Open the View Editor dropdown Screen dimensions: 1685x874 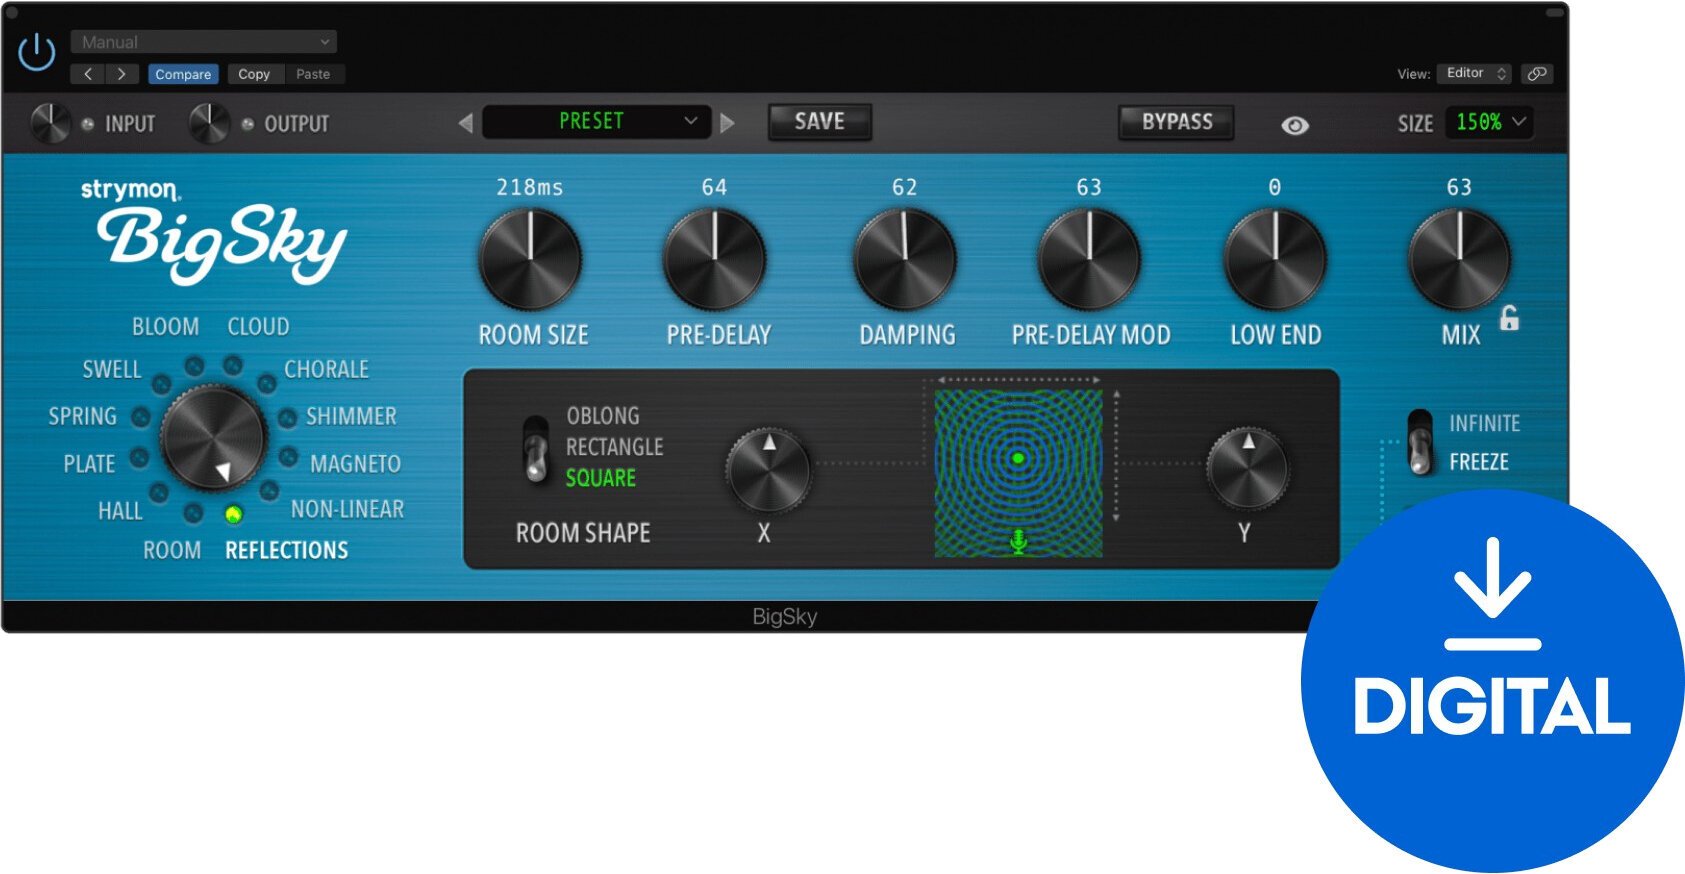(1475, 73)
